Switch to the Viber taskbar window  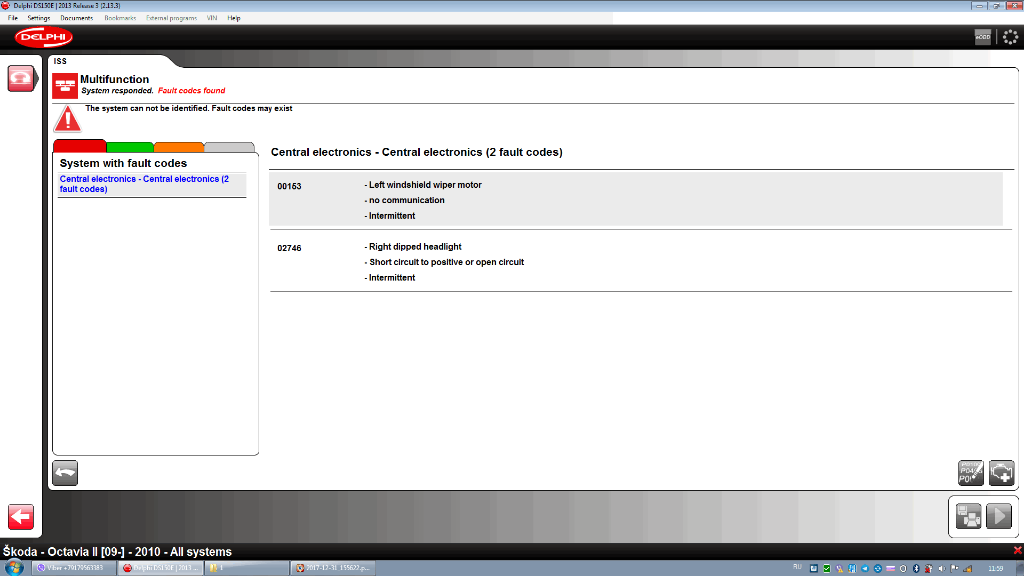(x=74, y=568)
